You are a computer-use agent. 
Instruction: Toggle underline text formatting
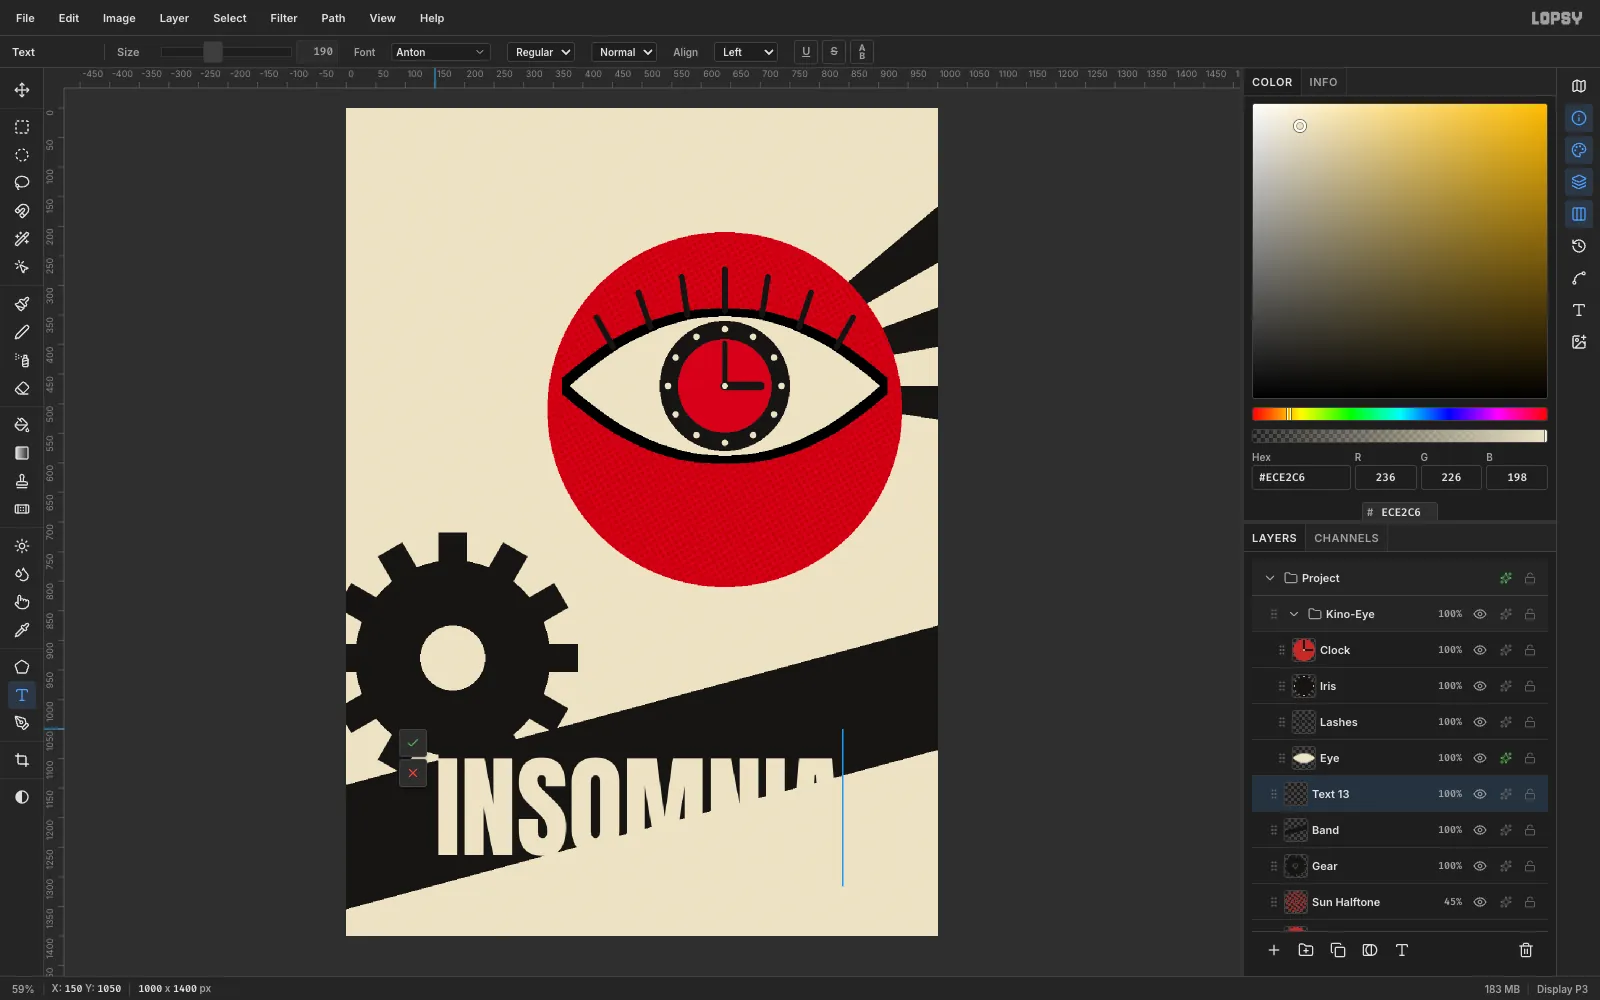pyautogui.click(x=806, y=52)
